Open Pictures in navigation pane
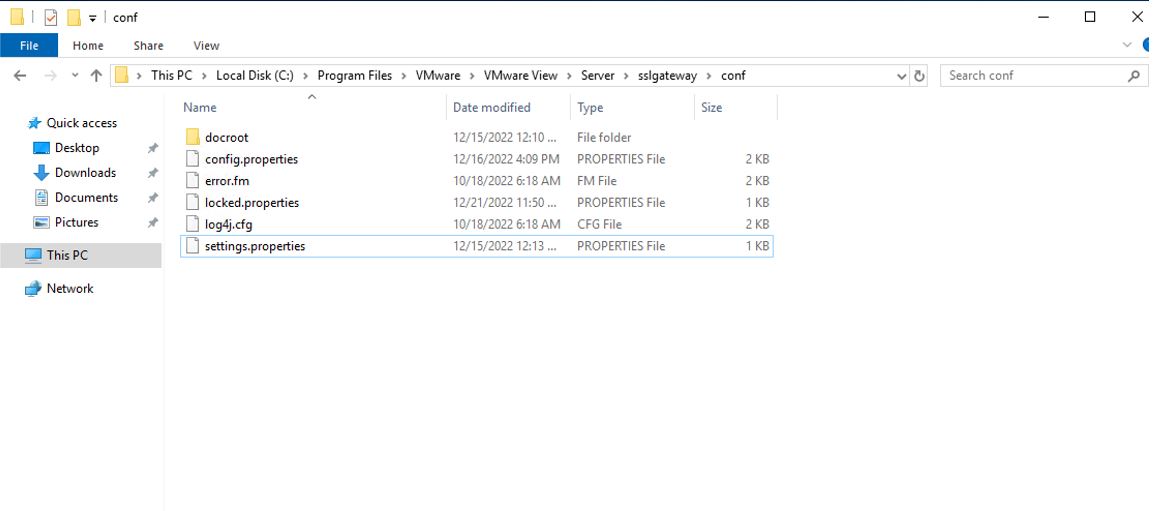Viewport: 1155px width, 511px height. 77,222
